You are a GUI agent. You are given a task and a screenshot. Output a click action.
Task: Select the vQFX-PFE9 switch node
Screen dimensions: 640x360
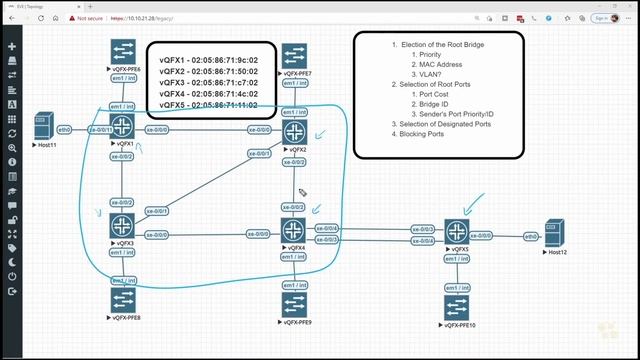(294, 305)
